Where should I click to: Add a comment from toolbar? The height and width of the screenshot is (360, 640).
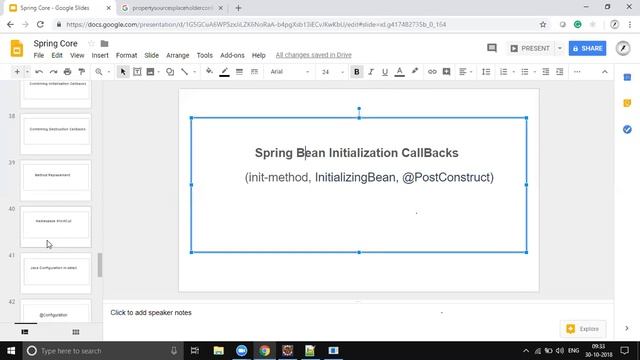(447, 72)
